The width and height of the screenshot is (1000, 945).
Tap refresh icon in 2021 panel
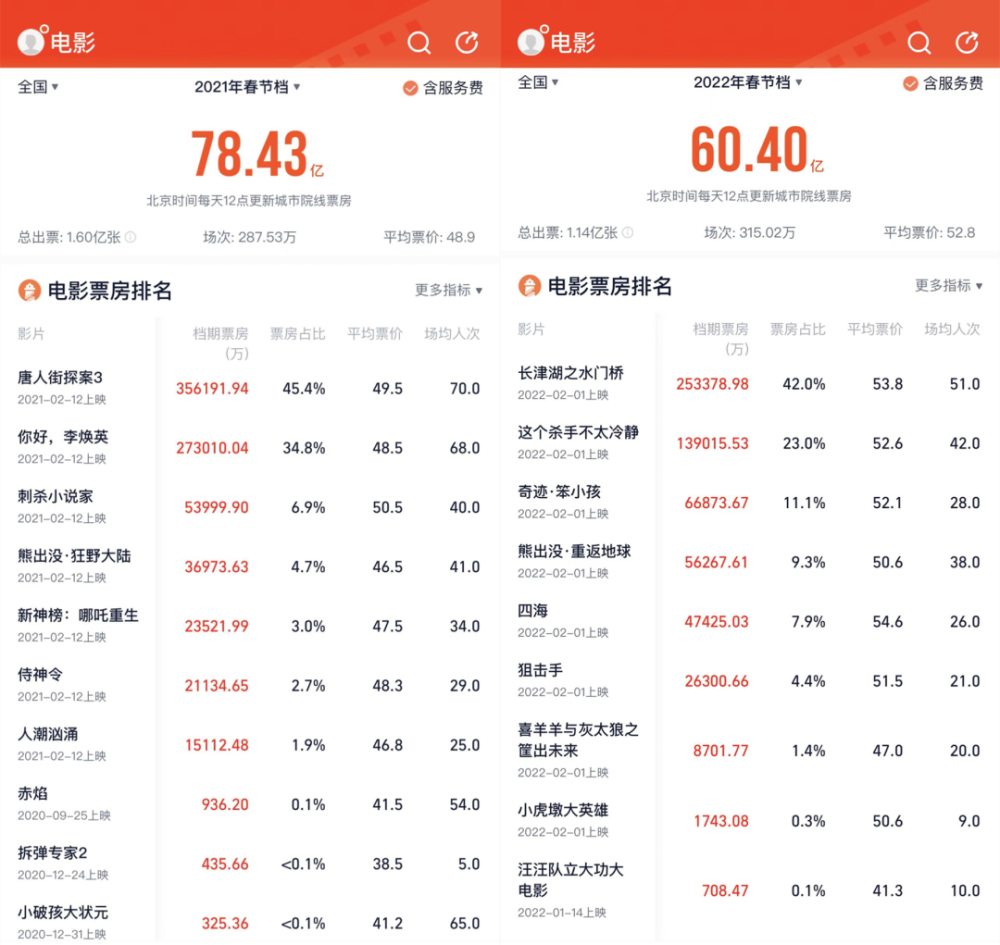pos(467,42)
